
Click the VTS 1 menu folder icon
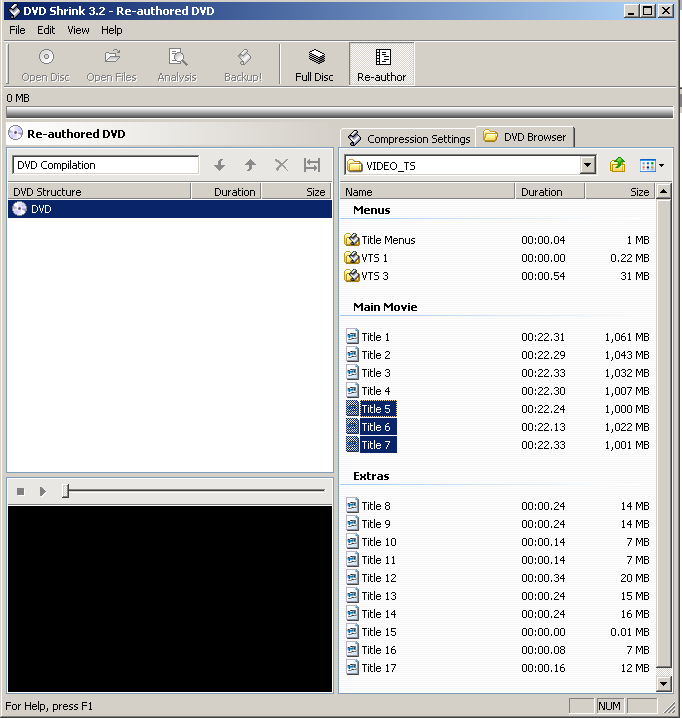(x=352, y=258)
